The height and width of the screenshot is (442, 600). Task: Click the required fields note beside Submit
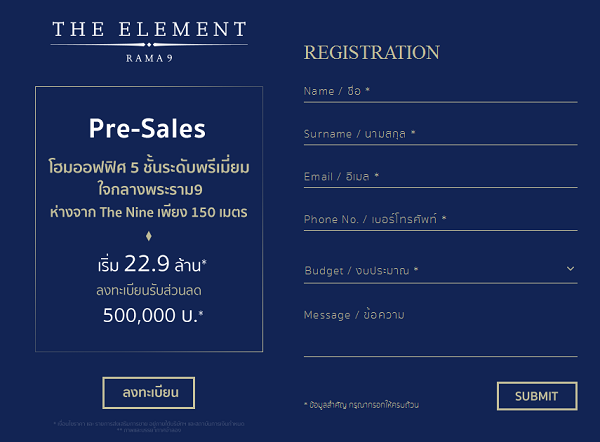click(x=361, y=405)
